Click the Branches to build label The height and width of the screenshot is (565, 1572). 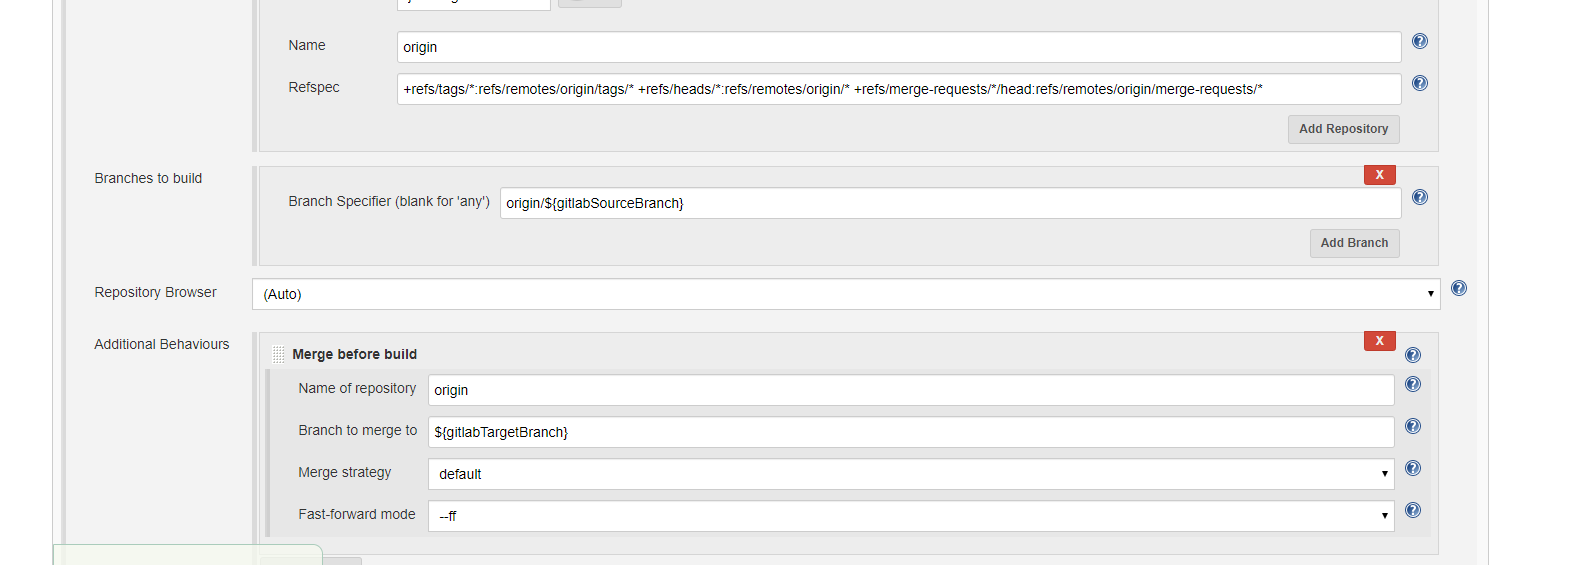click(148, 178)
